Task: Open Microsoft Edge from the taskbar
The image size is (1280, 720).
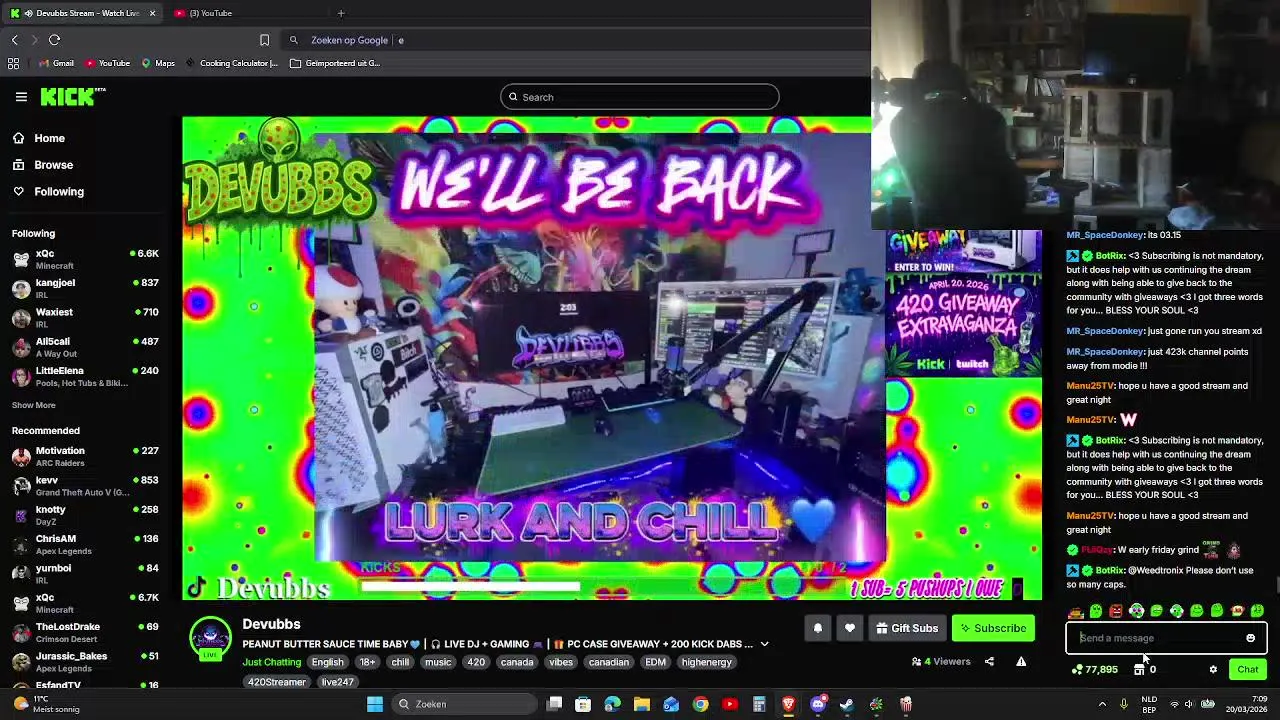Action: click(613, 704)
